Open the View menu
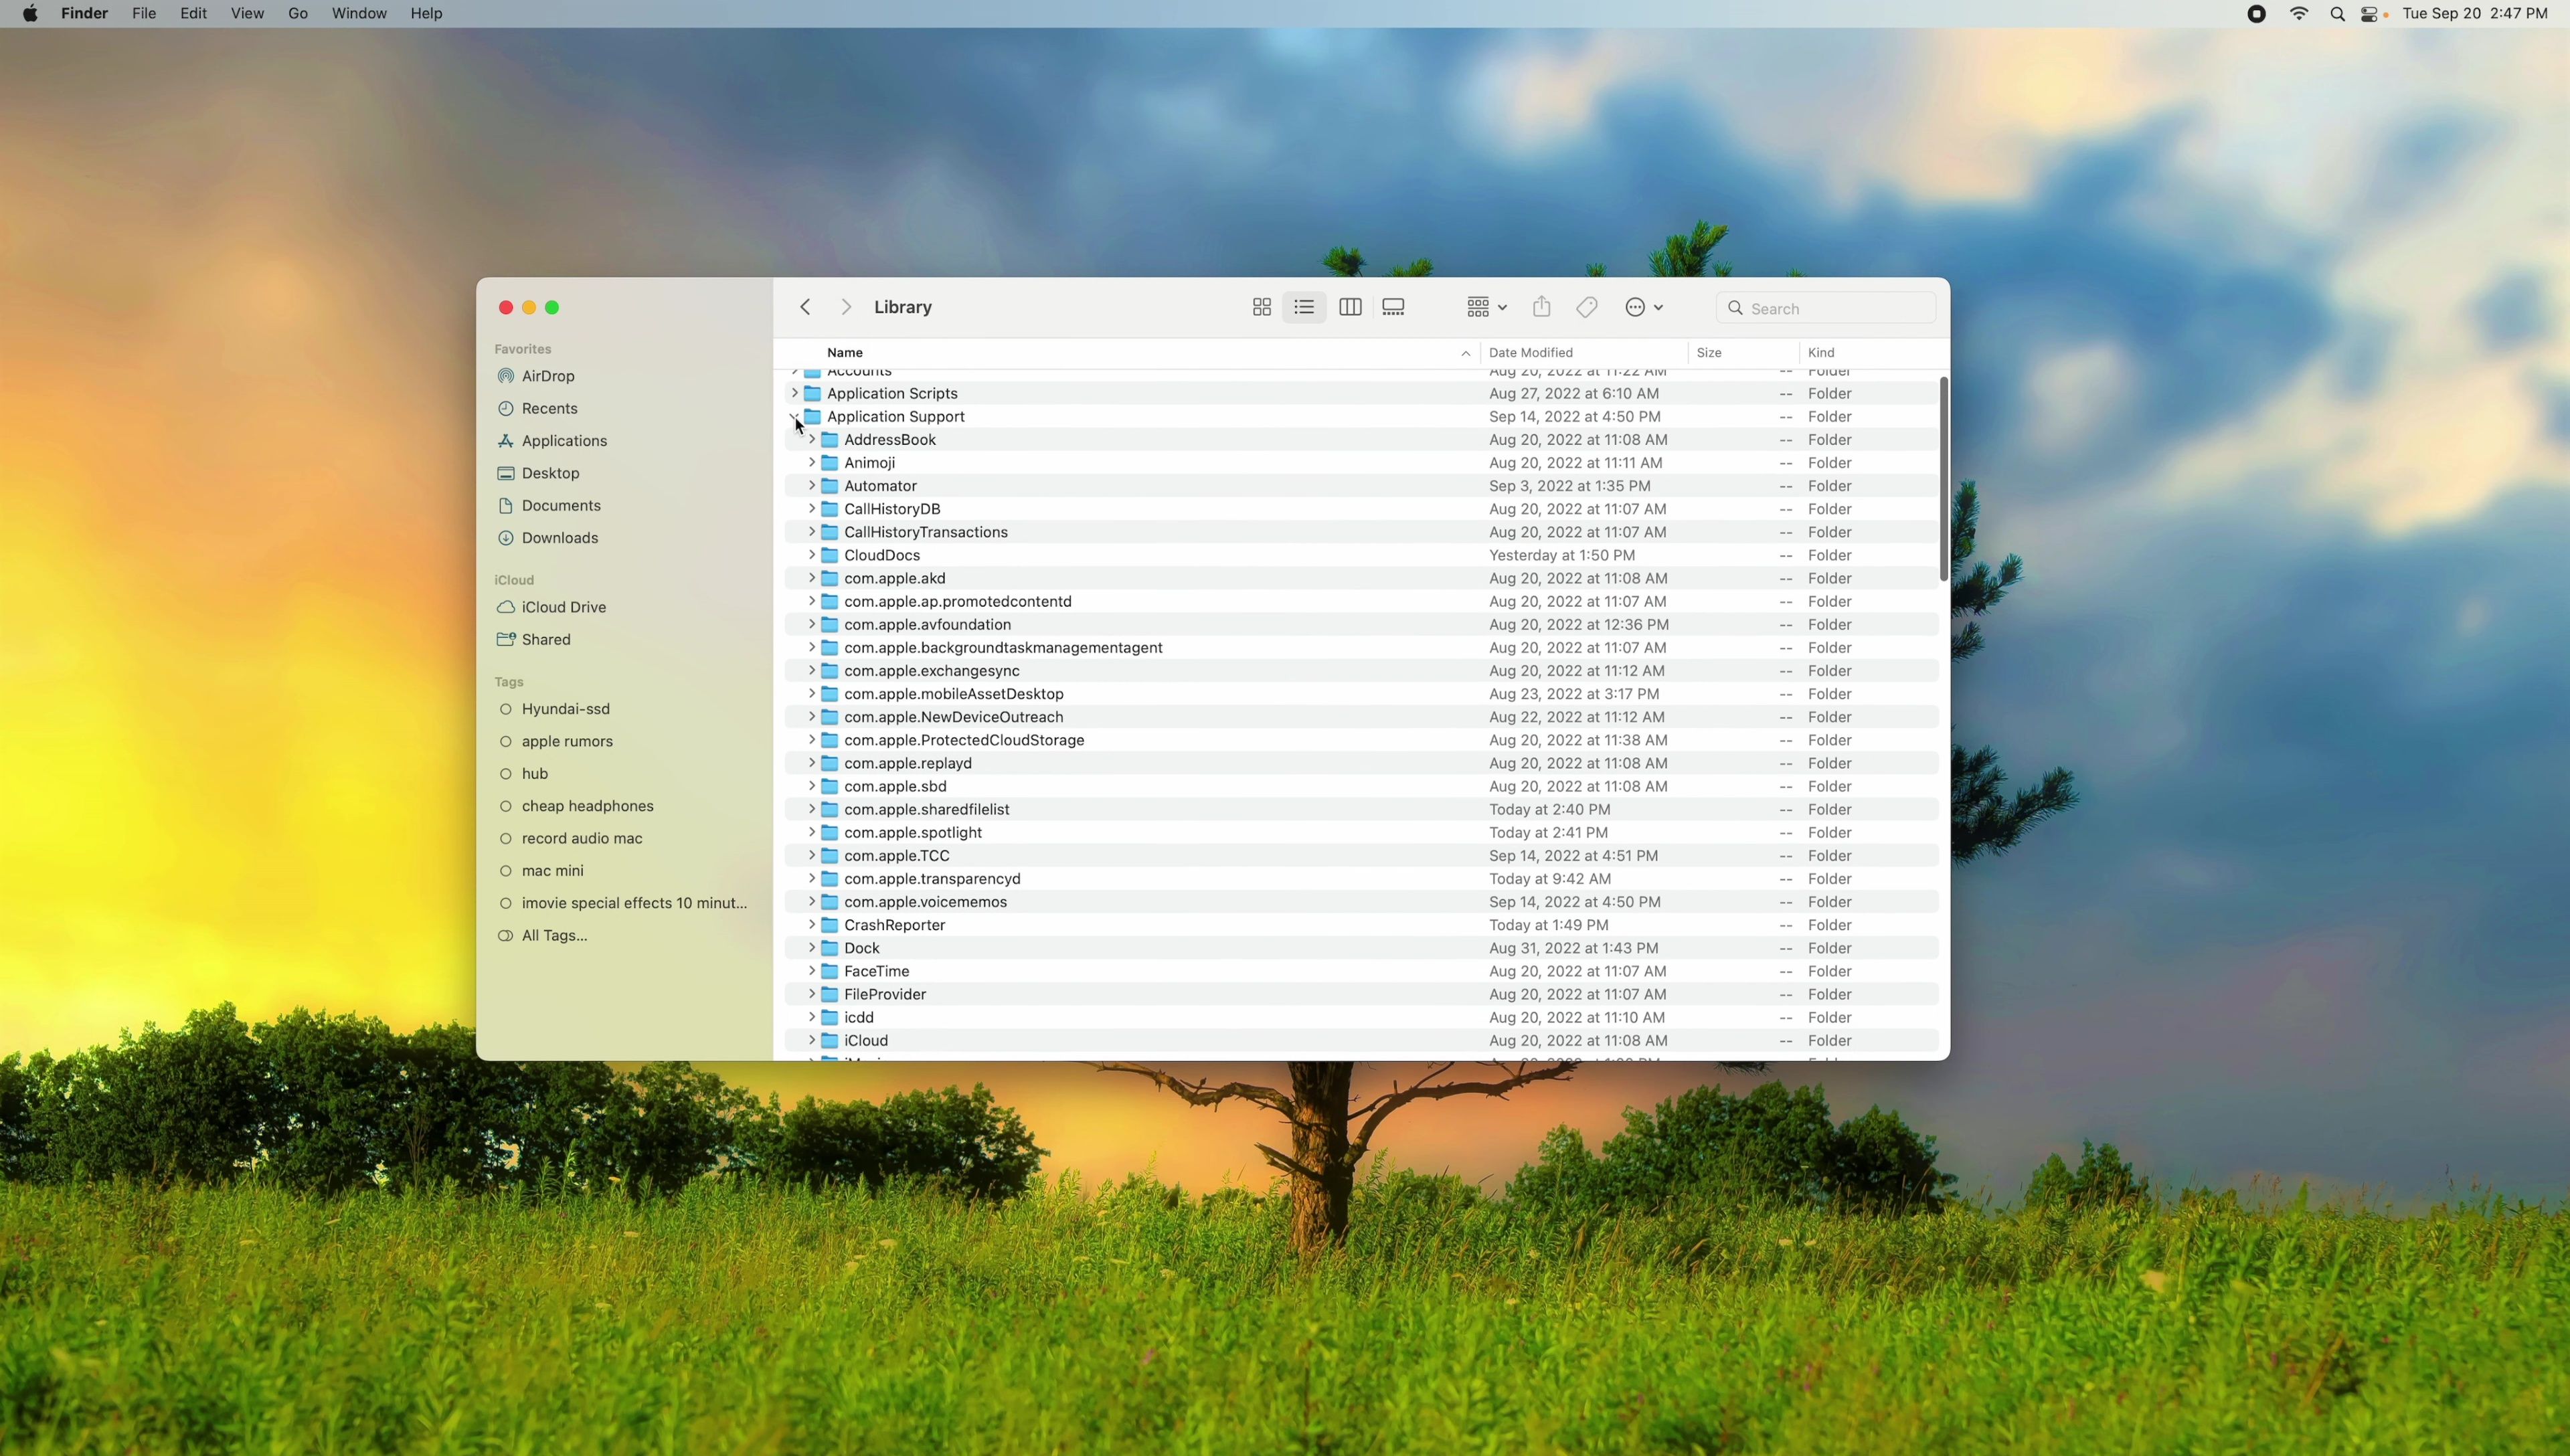The width and height of the screenshot is (2570, 1456). tap(247, 14)
